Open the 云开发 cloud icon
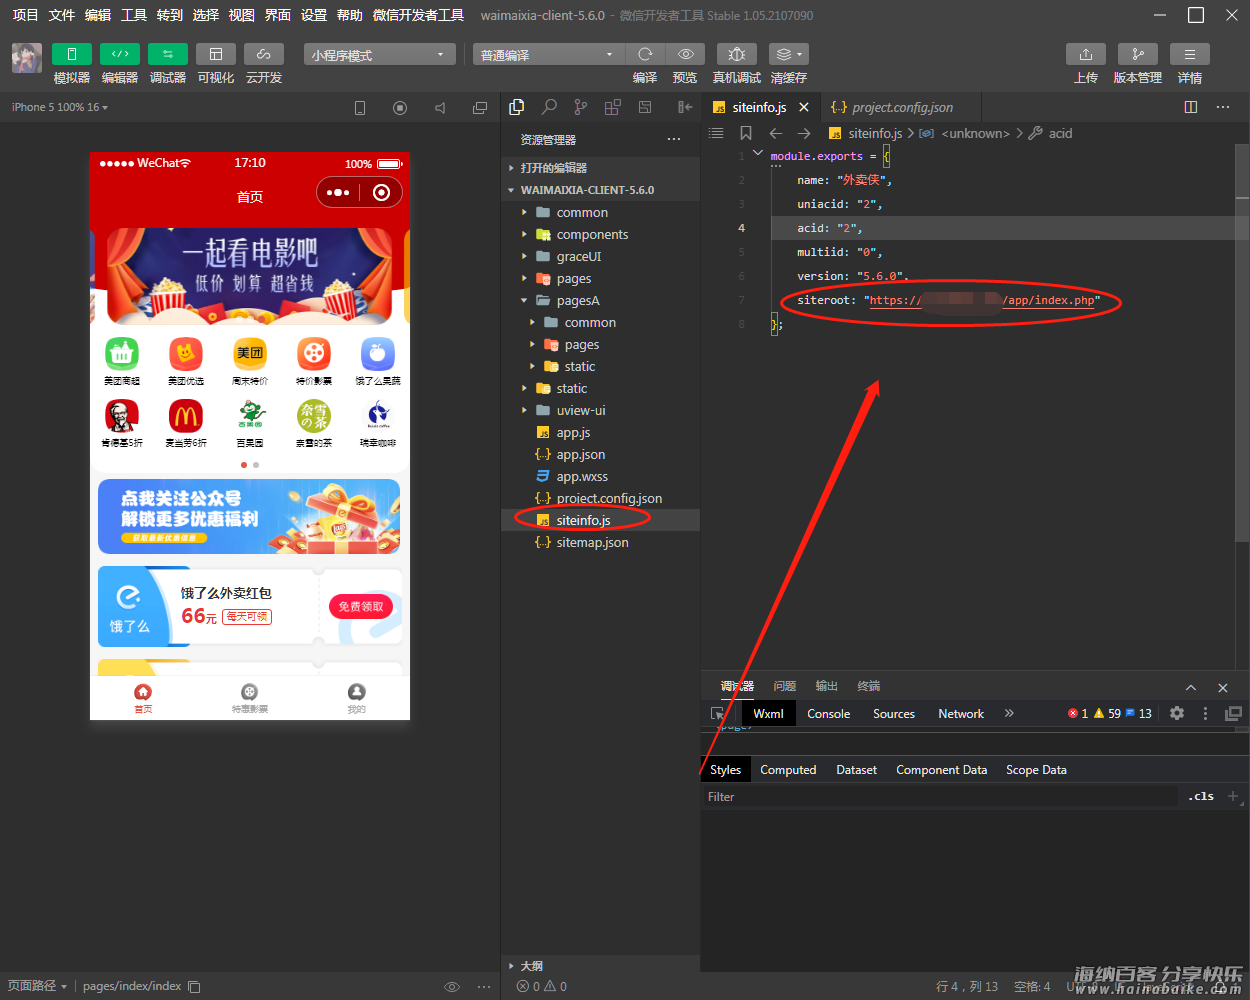1250x1000 pixels. [264, 54]
